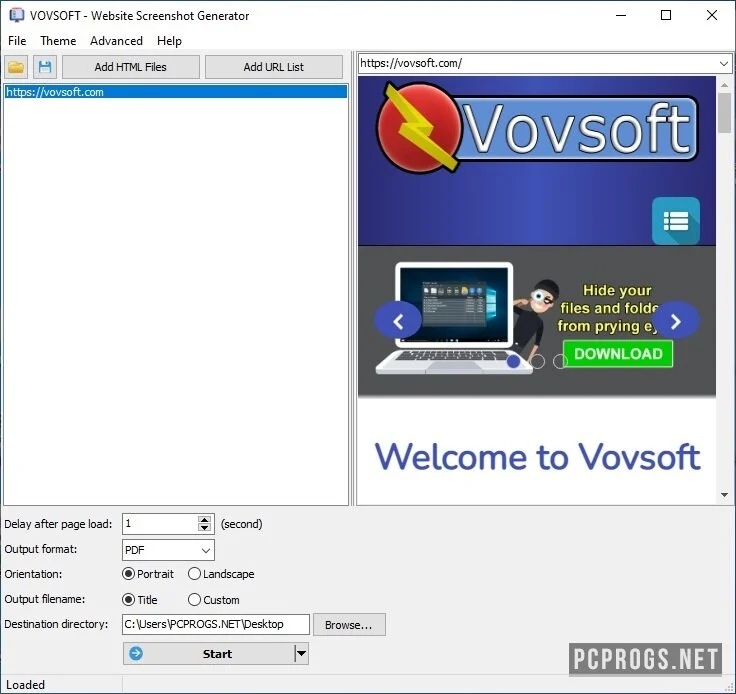This screenshot has height=694, width=736.
Task: Open the Theme menu
Action: click(x=58, y=41)
